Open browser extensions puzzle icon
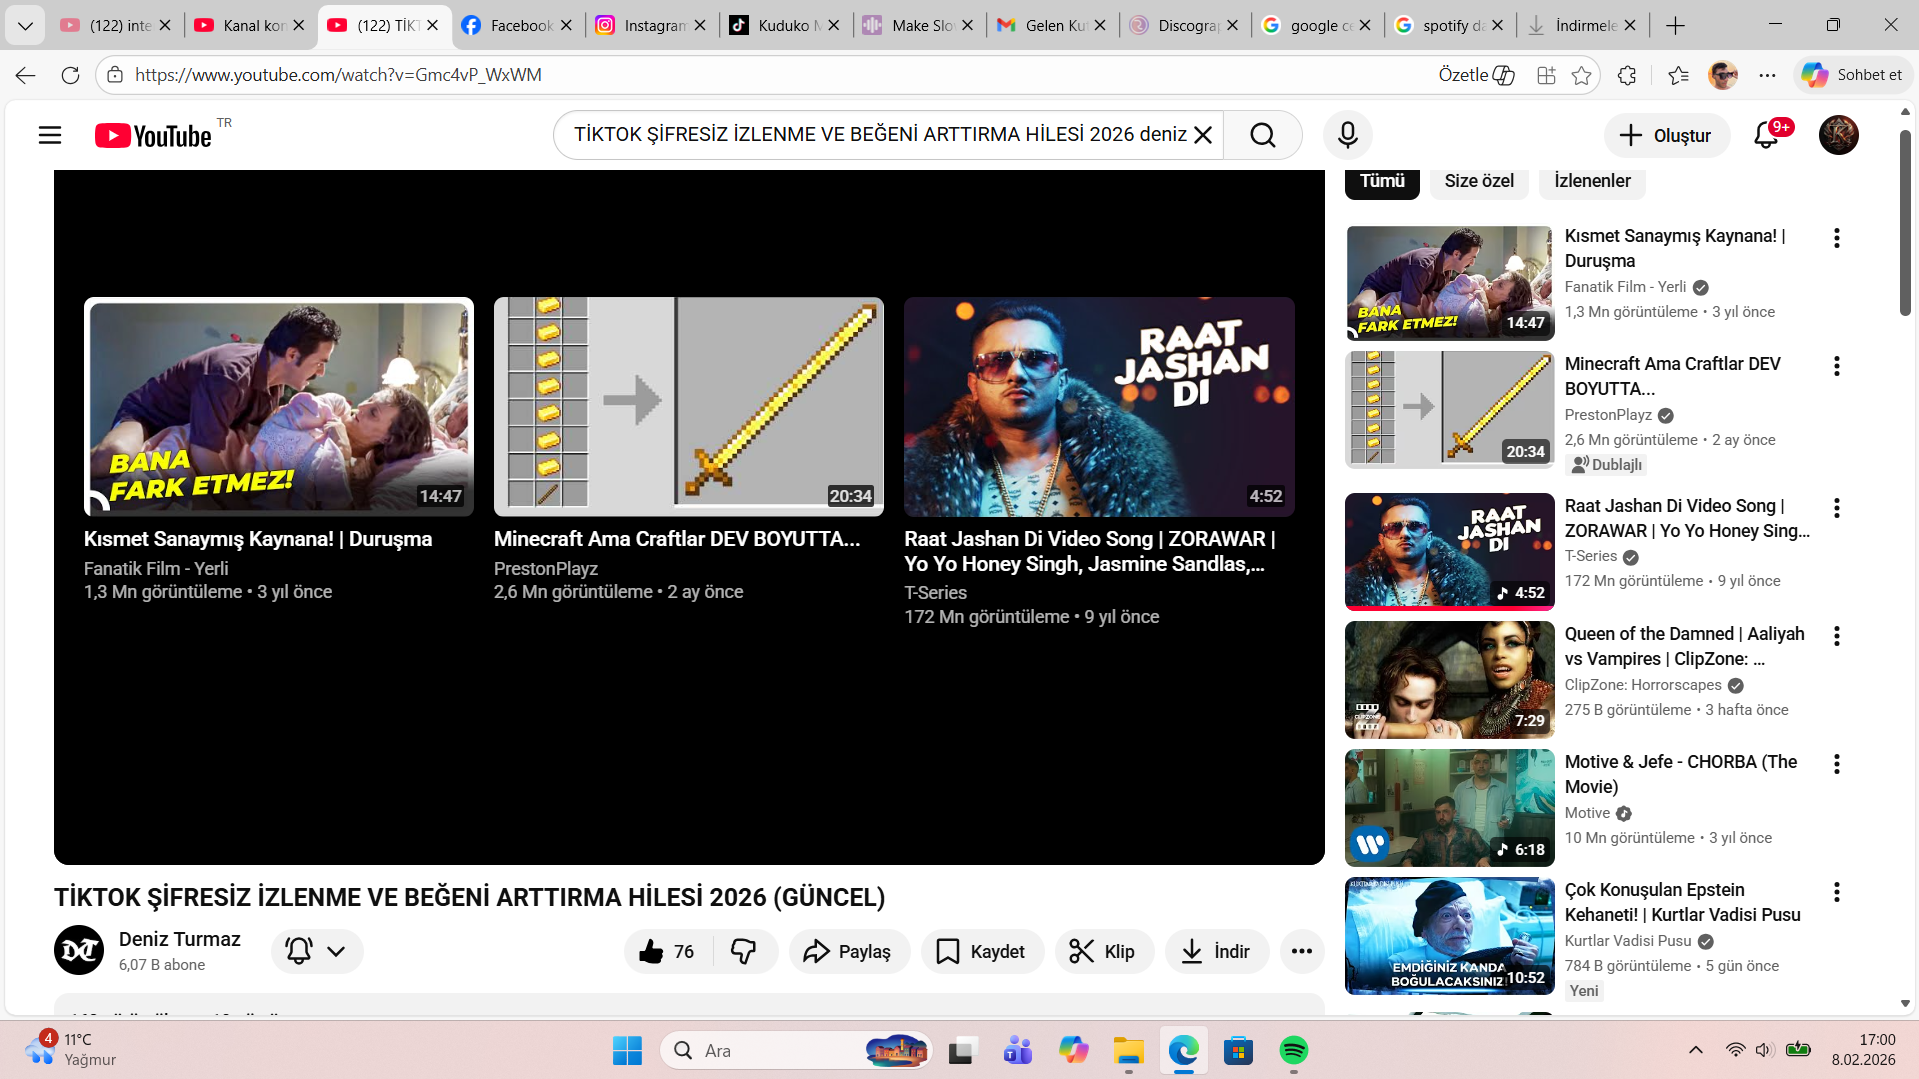 1627,75
